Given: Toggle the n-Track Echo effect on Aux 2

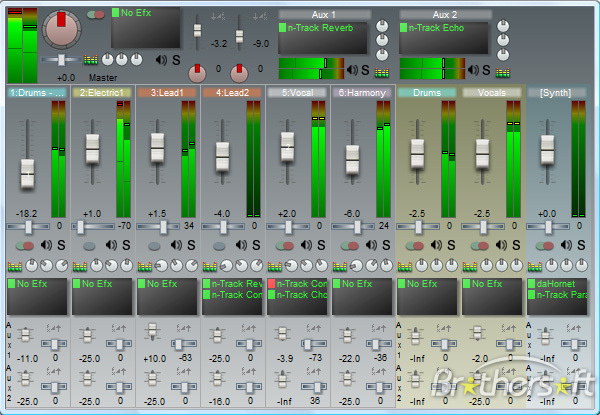Looking at the screenshot, I should click(404, 28).
